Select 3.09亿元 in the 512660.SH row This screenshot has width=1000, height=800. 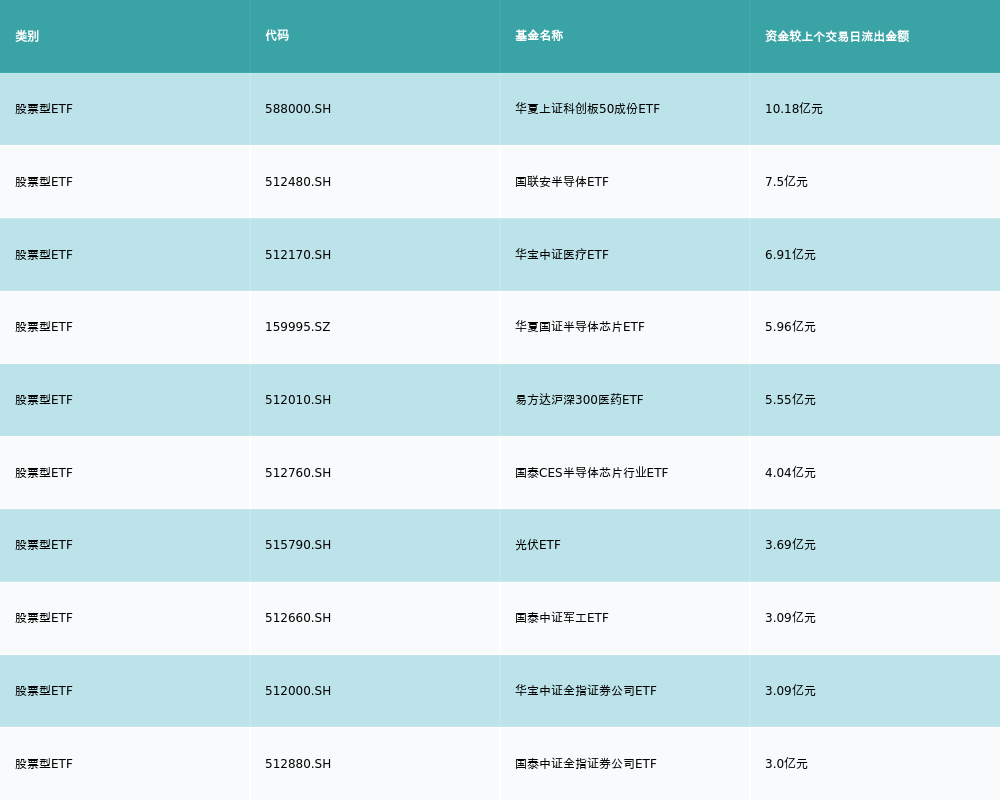pos(790,618)
